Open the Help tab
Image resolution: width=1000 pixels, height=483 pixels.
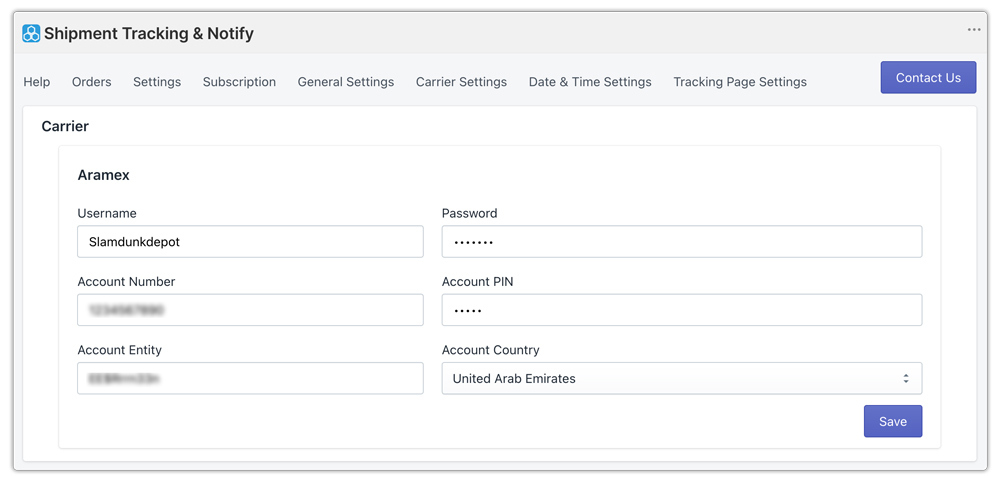[37, 82]
